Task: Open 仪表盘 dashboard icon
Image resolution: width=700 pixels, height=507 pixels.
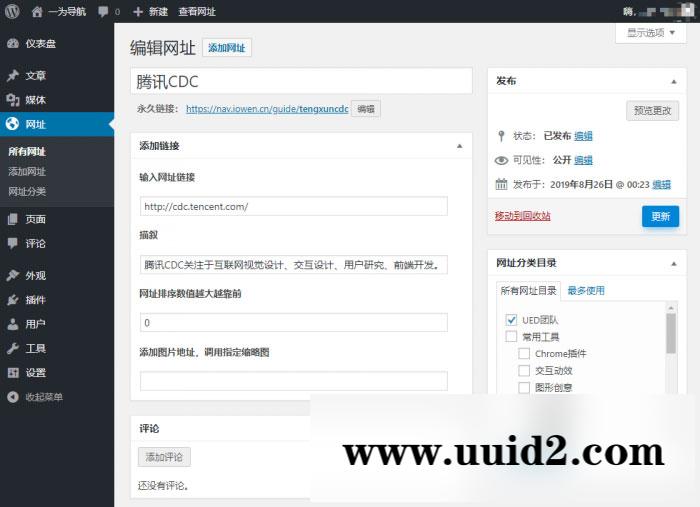Action: (x=13, y=43)
